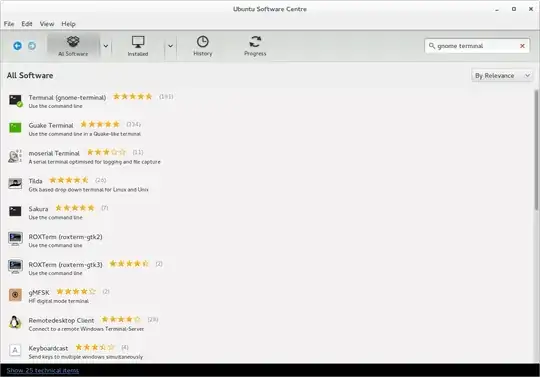Open the Edit menu
The height and width of the screenshot is (377, 540).
pos(27,24)
